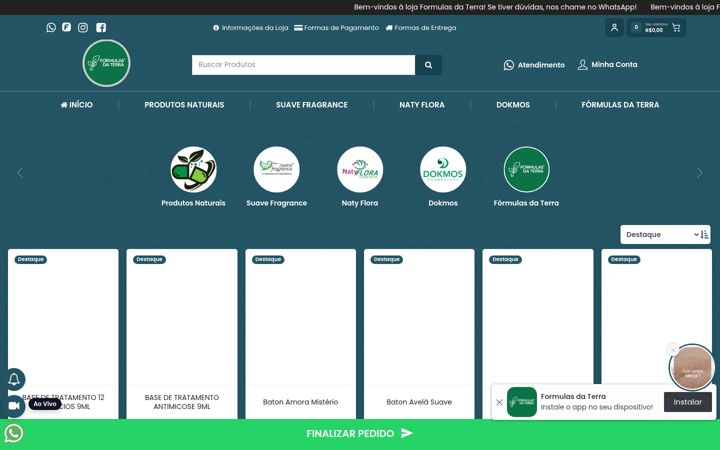This screenshot has width=720, height=450.
Task: Open FÓRMULAS DA TERRA menu item
Action: coord(620,105)
